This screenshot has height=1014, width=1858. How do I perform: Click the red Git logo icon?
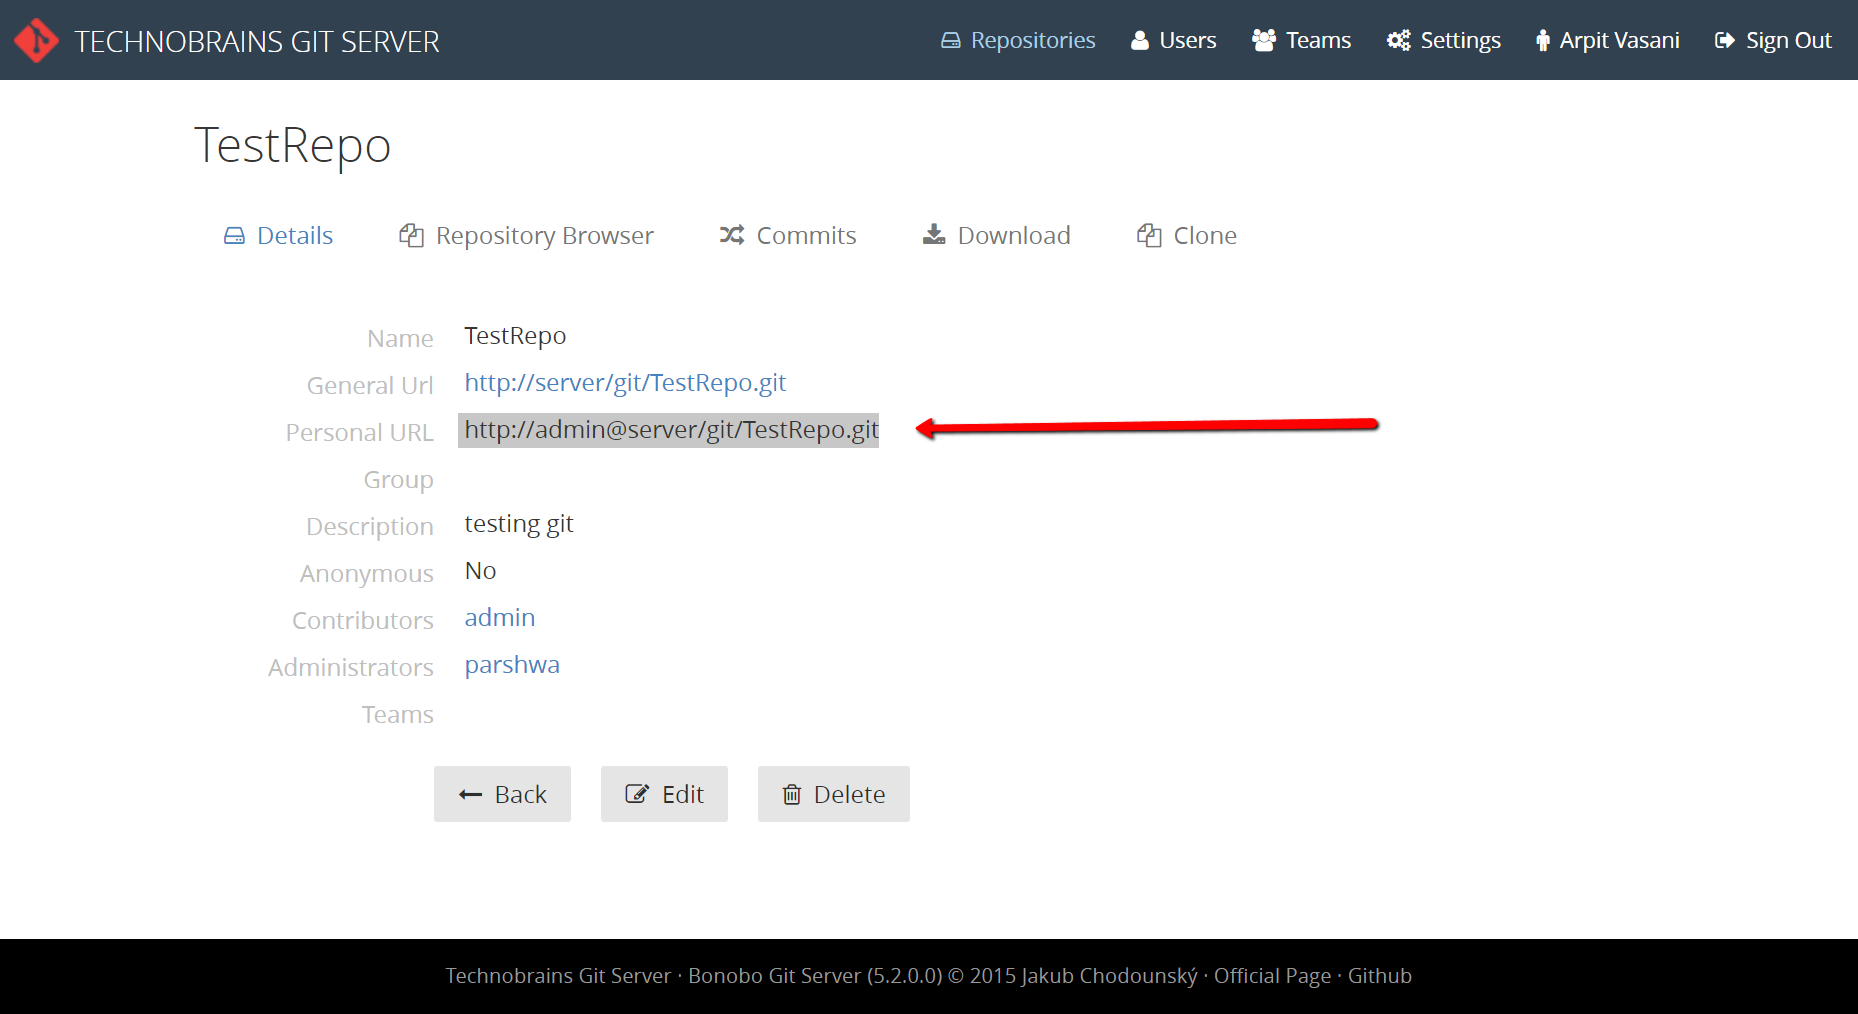(x=37, y=41)
